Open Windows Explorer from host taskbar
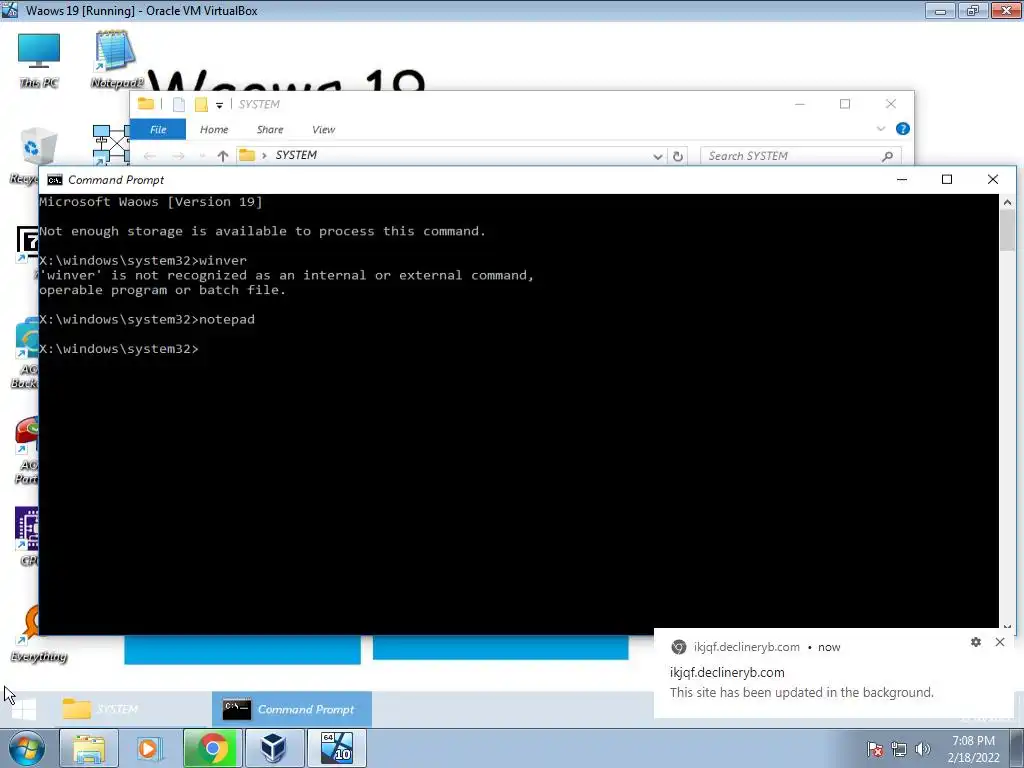 pos(89,748)
